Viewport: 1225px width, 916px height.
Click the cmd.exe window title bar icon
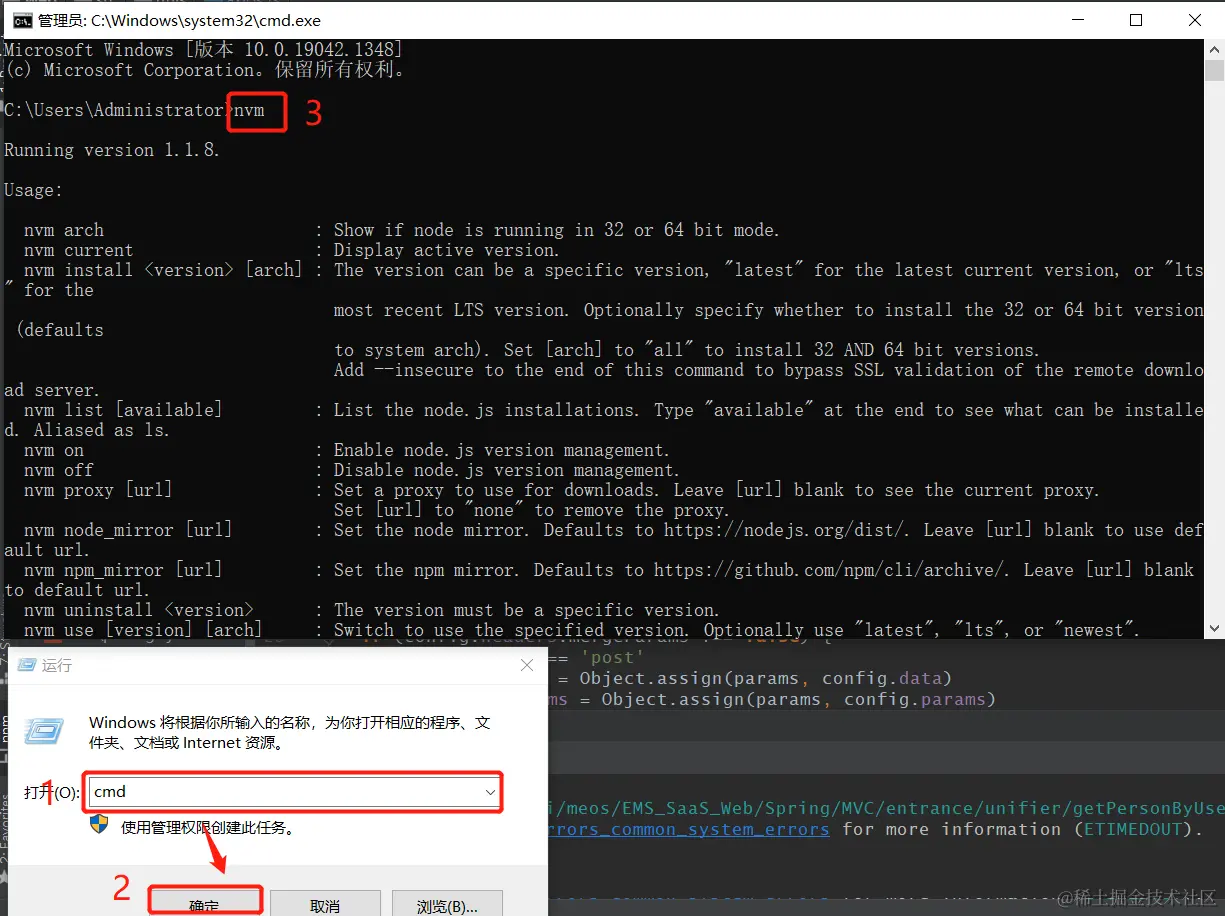[x=21, y=20]
